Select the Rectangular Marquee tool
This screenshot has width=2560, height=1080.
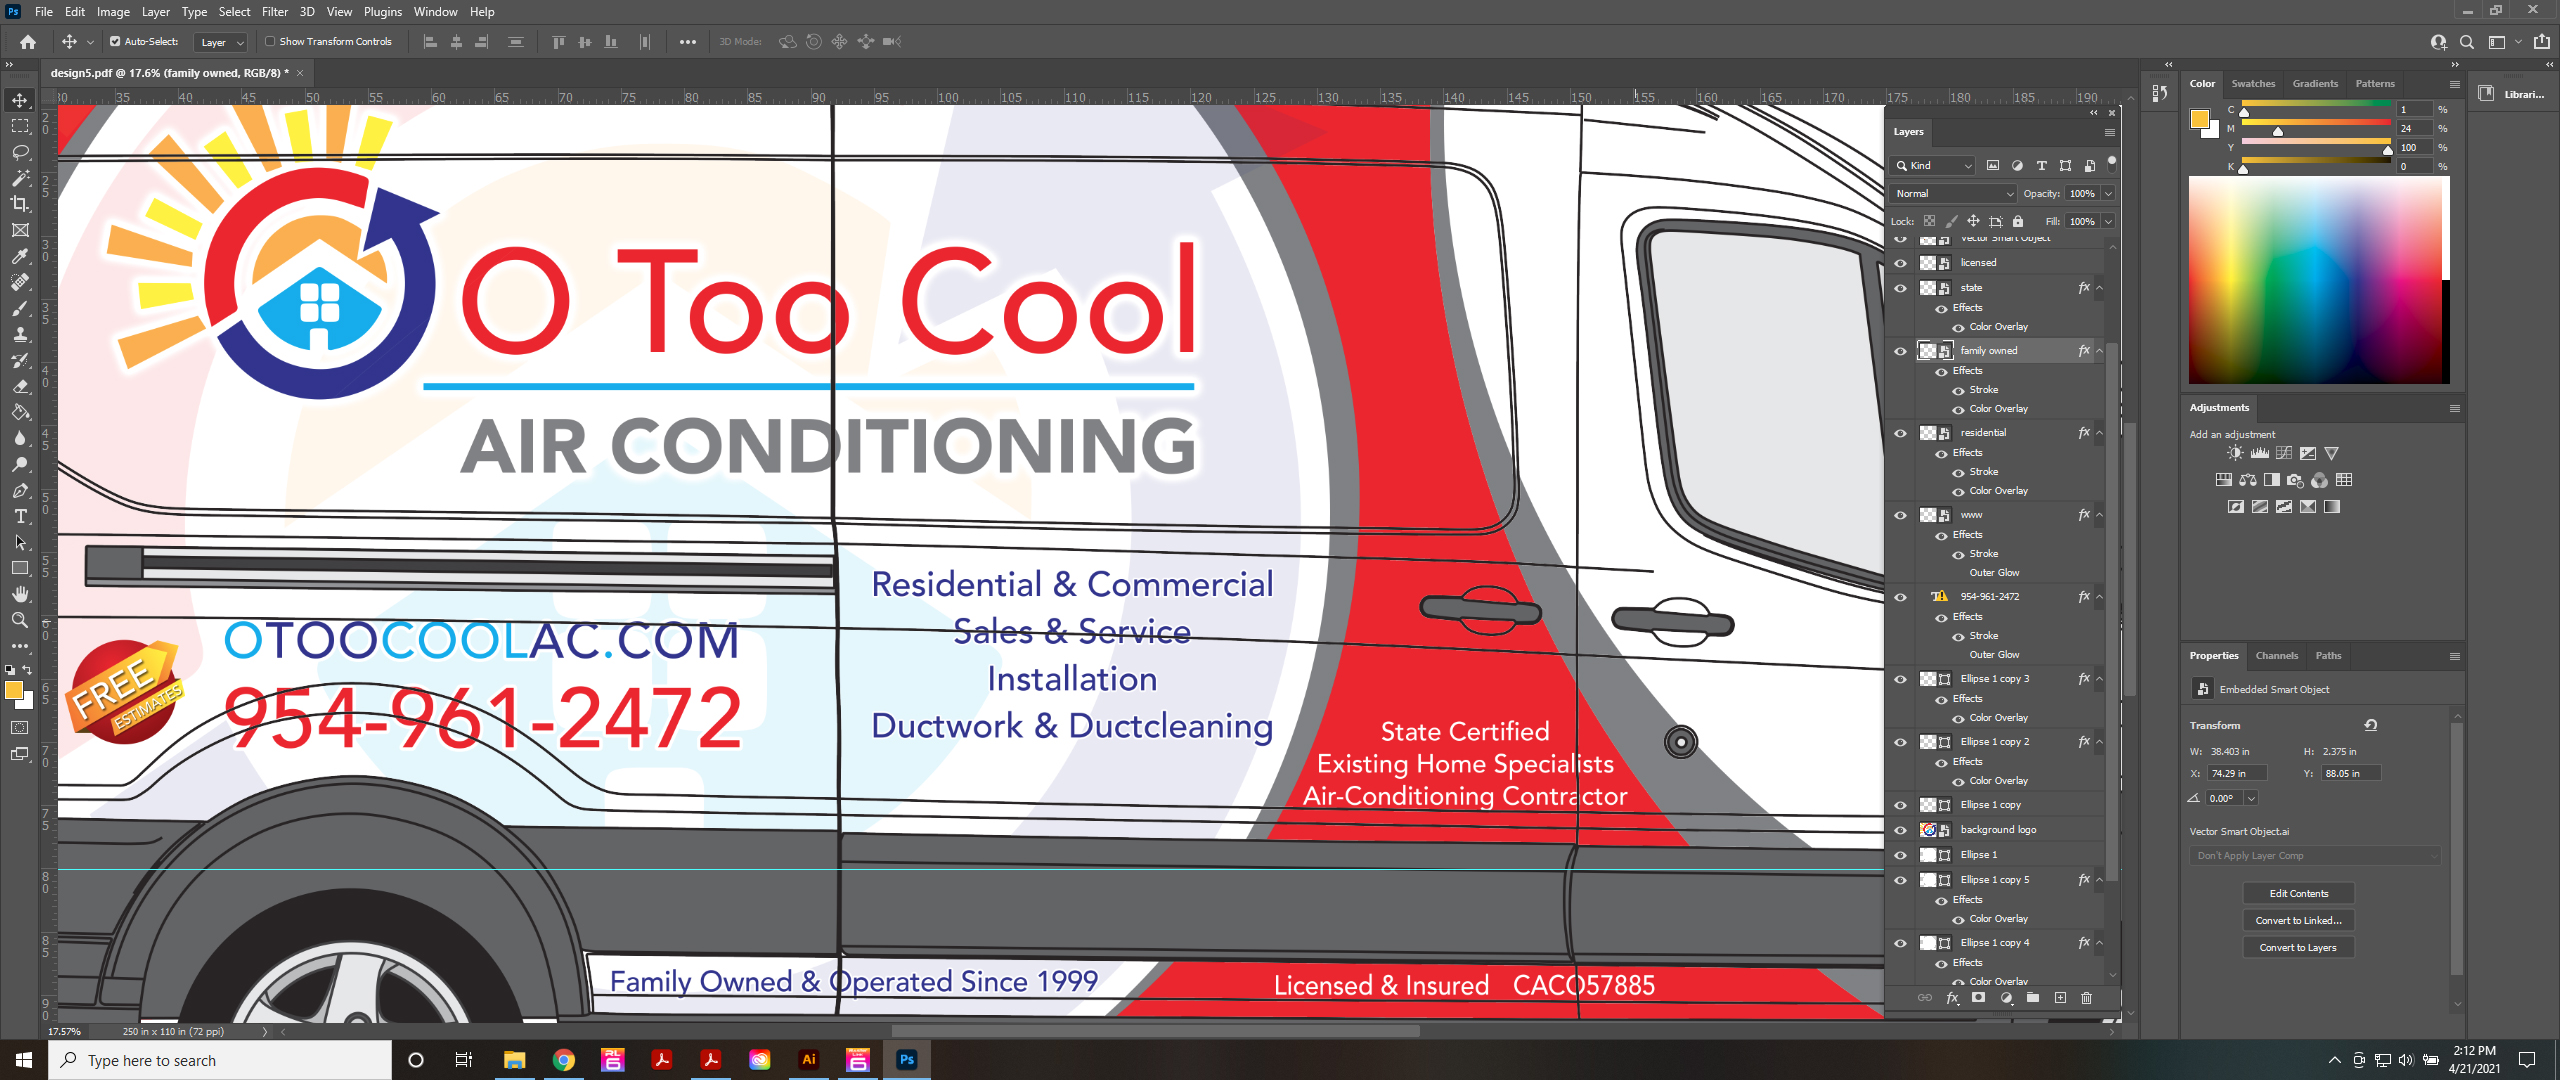pos(20,126)
